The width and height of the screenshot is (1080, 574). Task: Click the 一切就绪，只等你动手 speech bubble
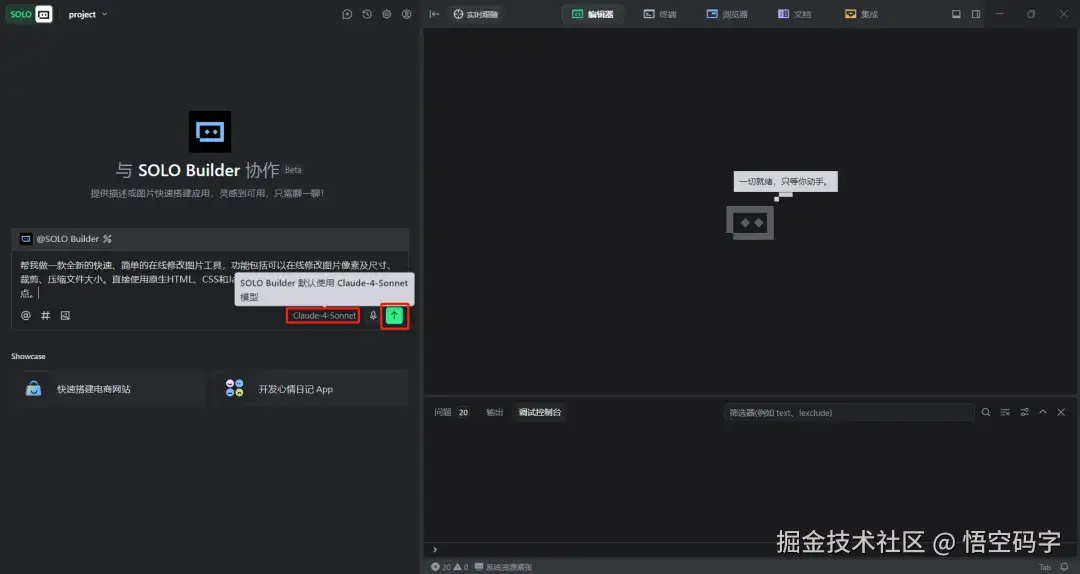[785, 181]
